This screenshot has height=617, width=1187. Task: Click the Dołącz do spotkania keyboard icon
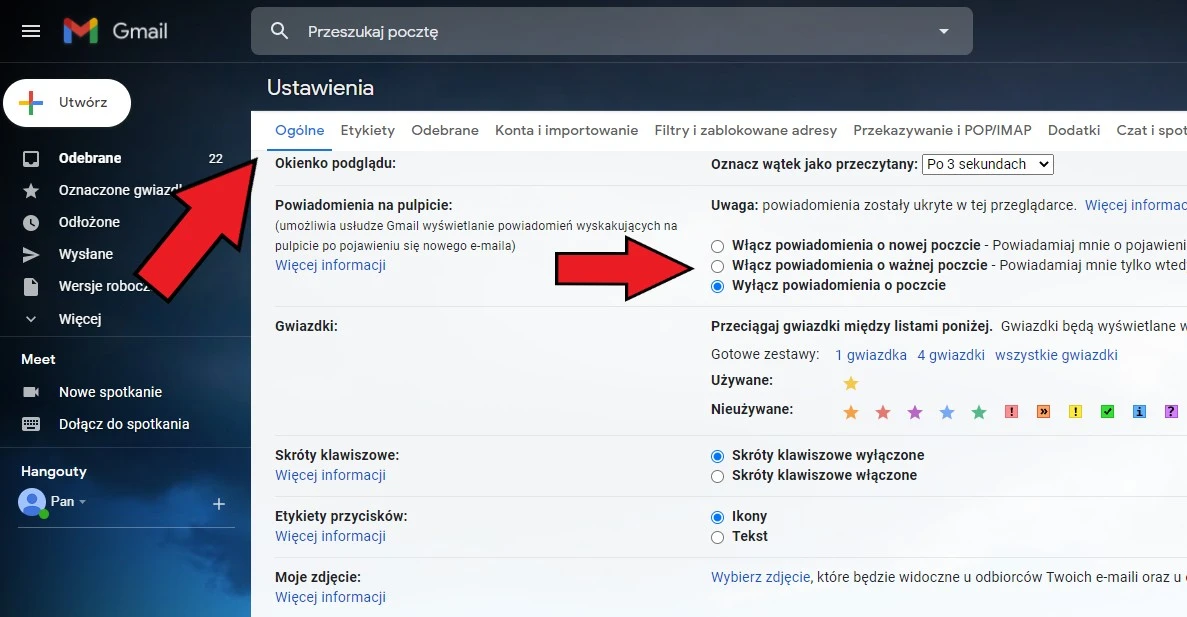click(31, 424)
